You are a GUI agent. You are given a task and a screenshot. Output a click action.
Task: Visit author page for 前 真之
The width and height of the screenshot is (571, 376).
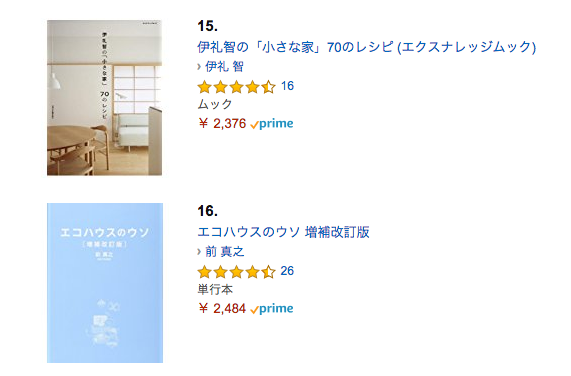[x=225, y=252]
